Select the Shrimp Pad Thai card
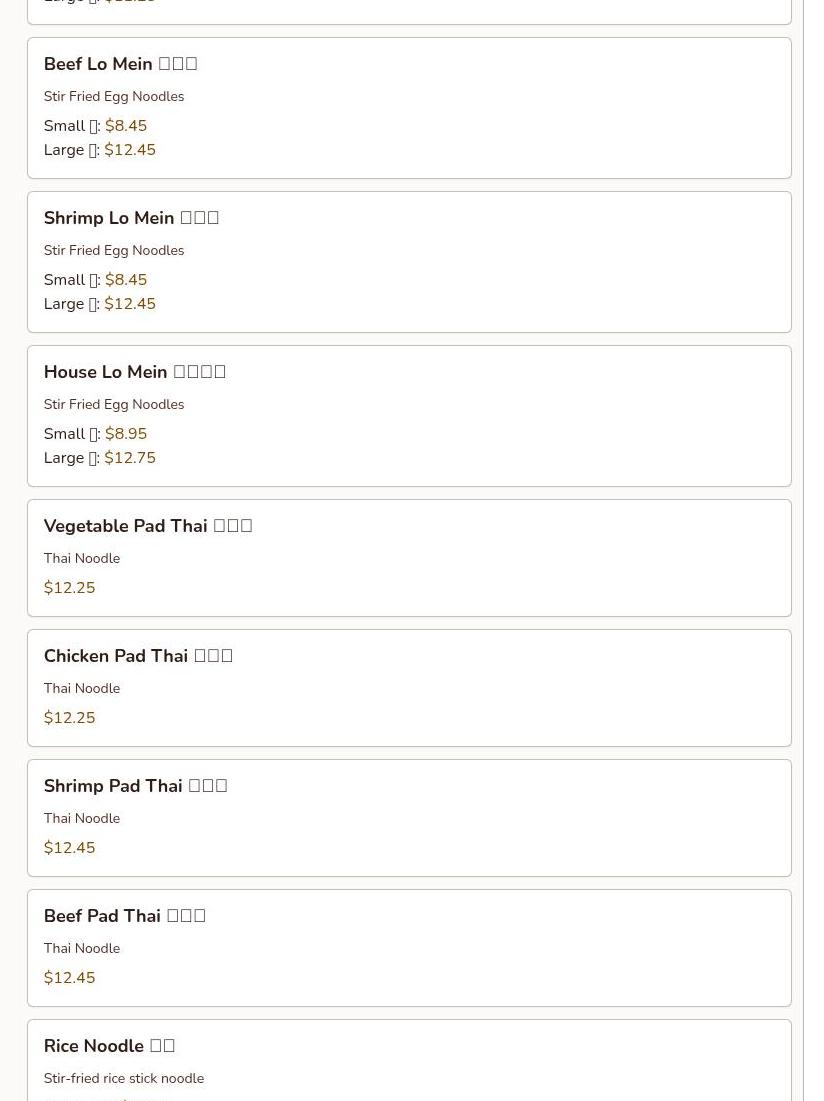The width and height of the screenshot is (824, 1101). [409, 818]
